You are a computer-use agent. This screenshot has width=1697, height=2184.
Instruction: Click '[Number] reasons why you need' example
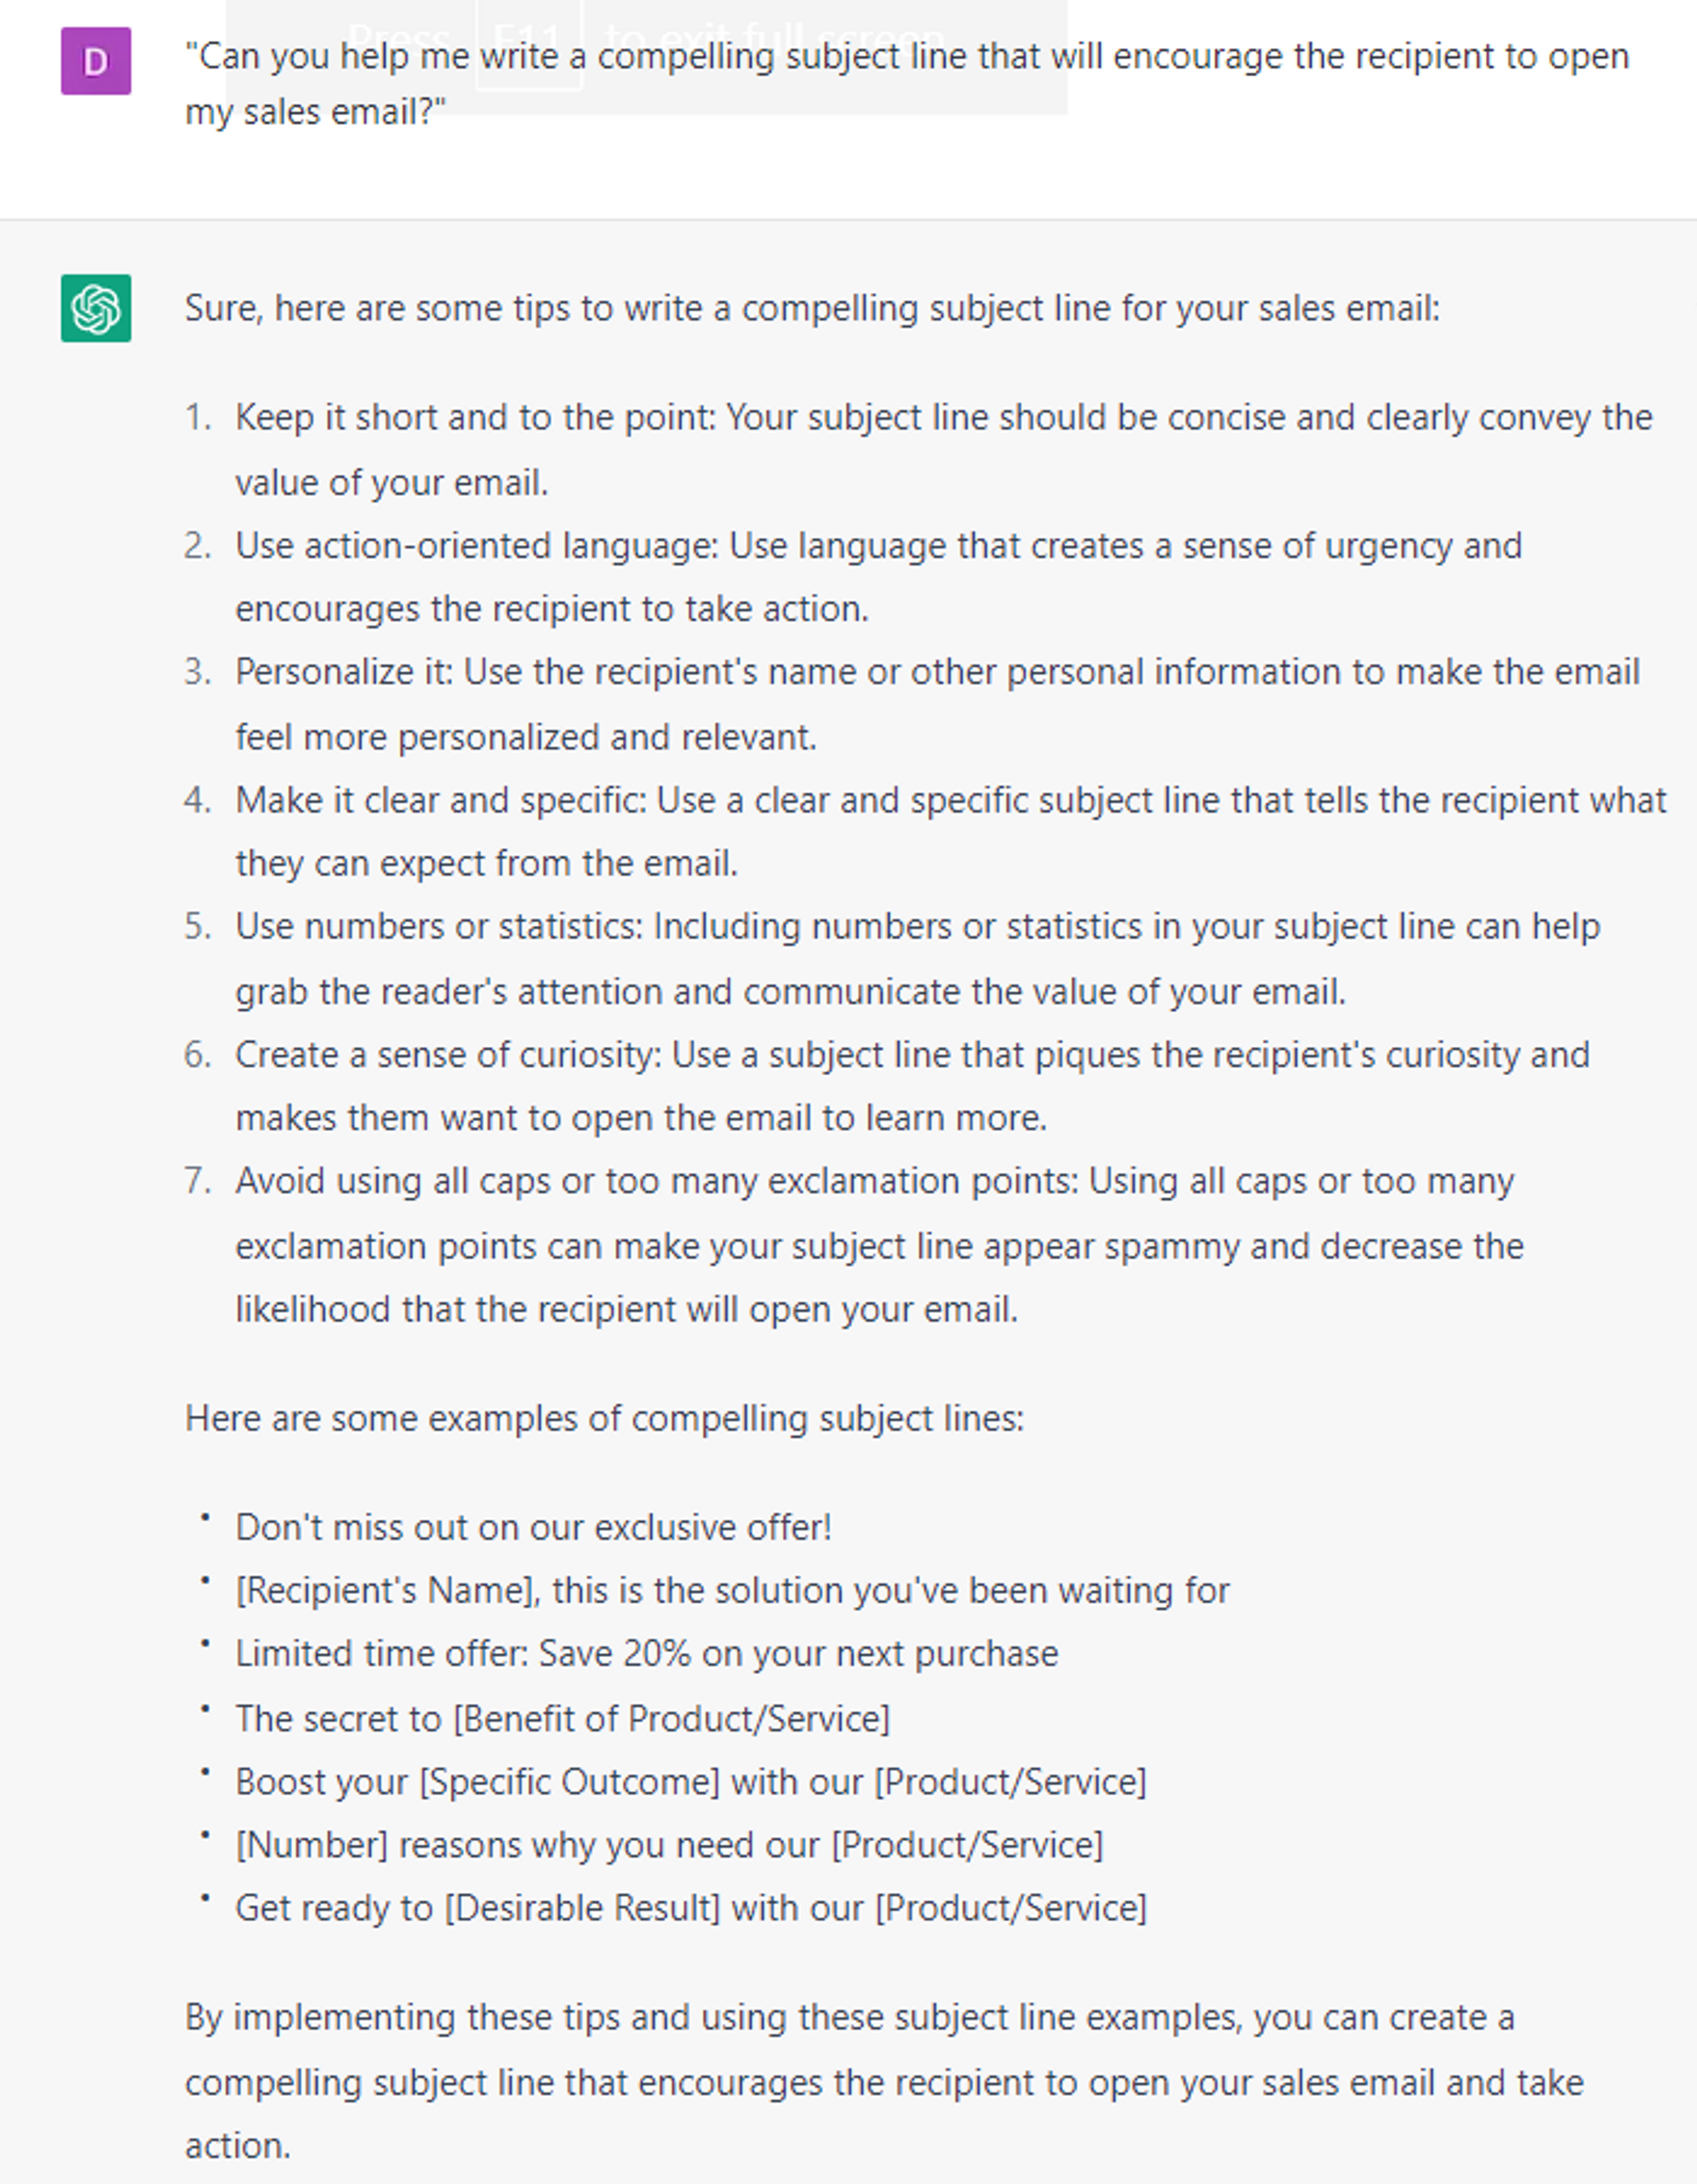click(x=669, y=1844)
